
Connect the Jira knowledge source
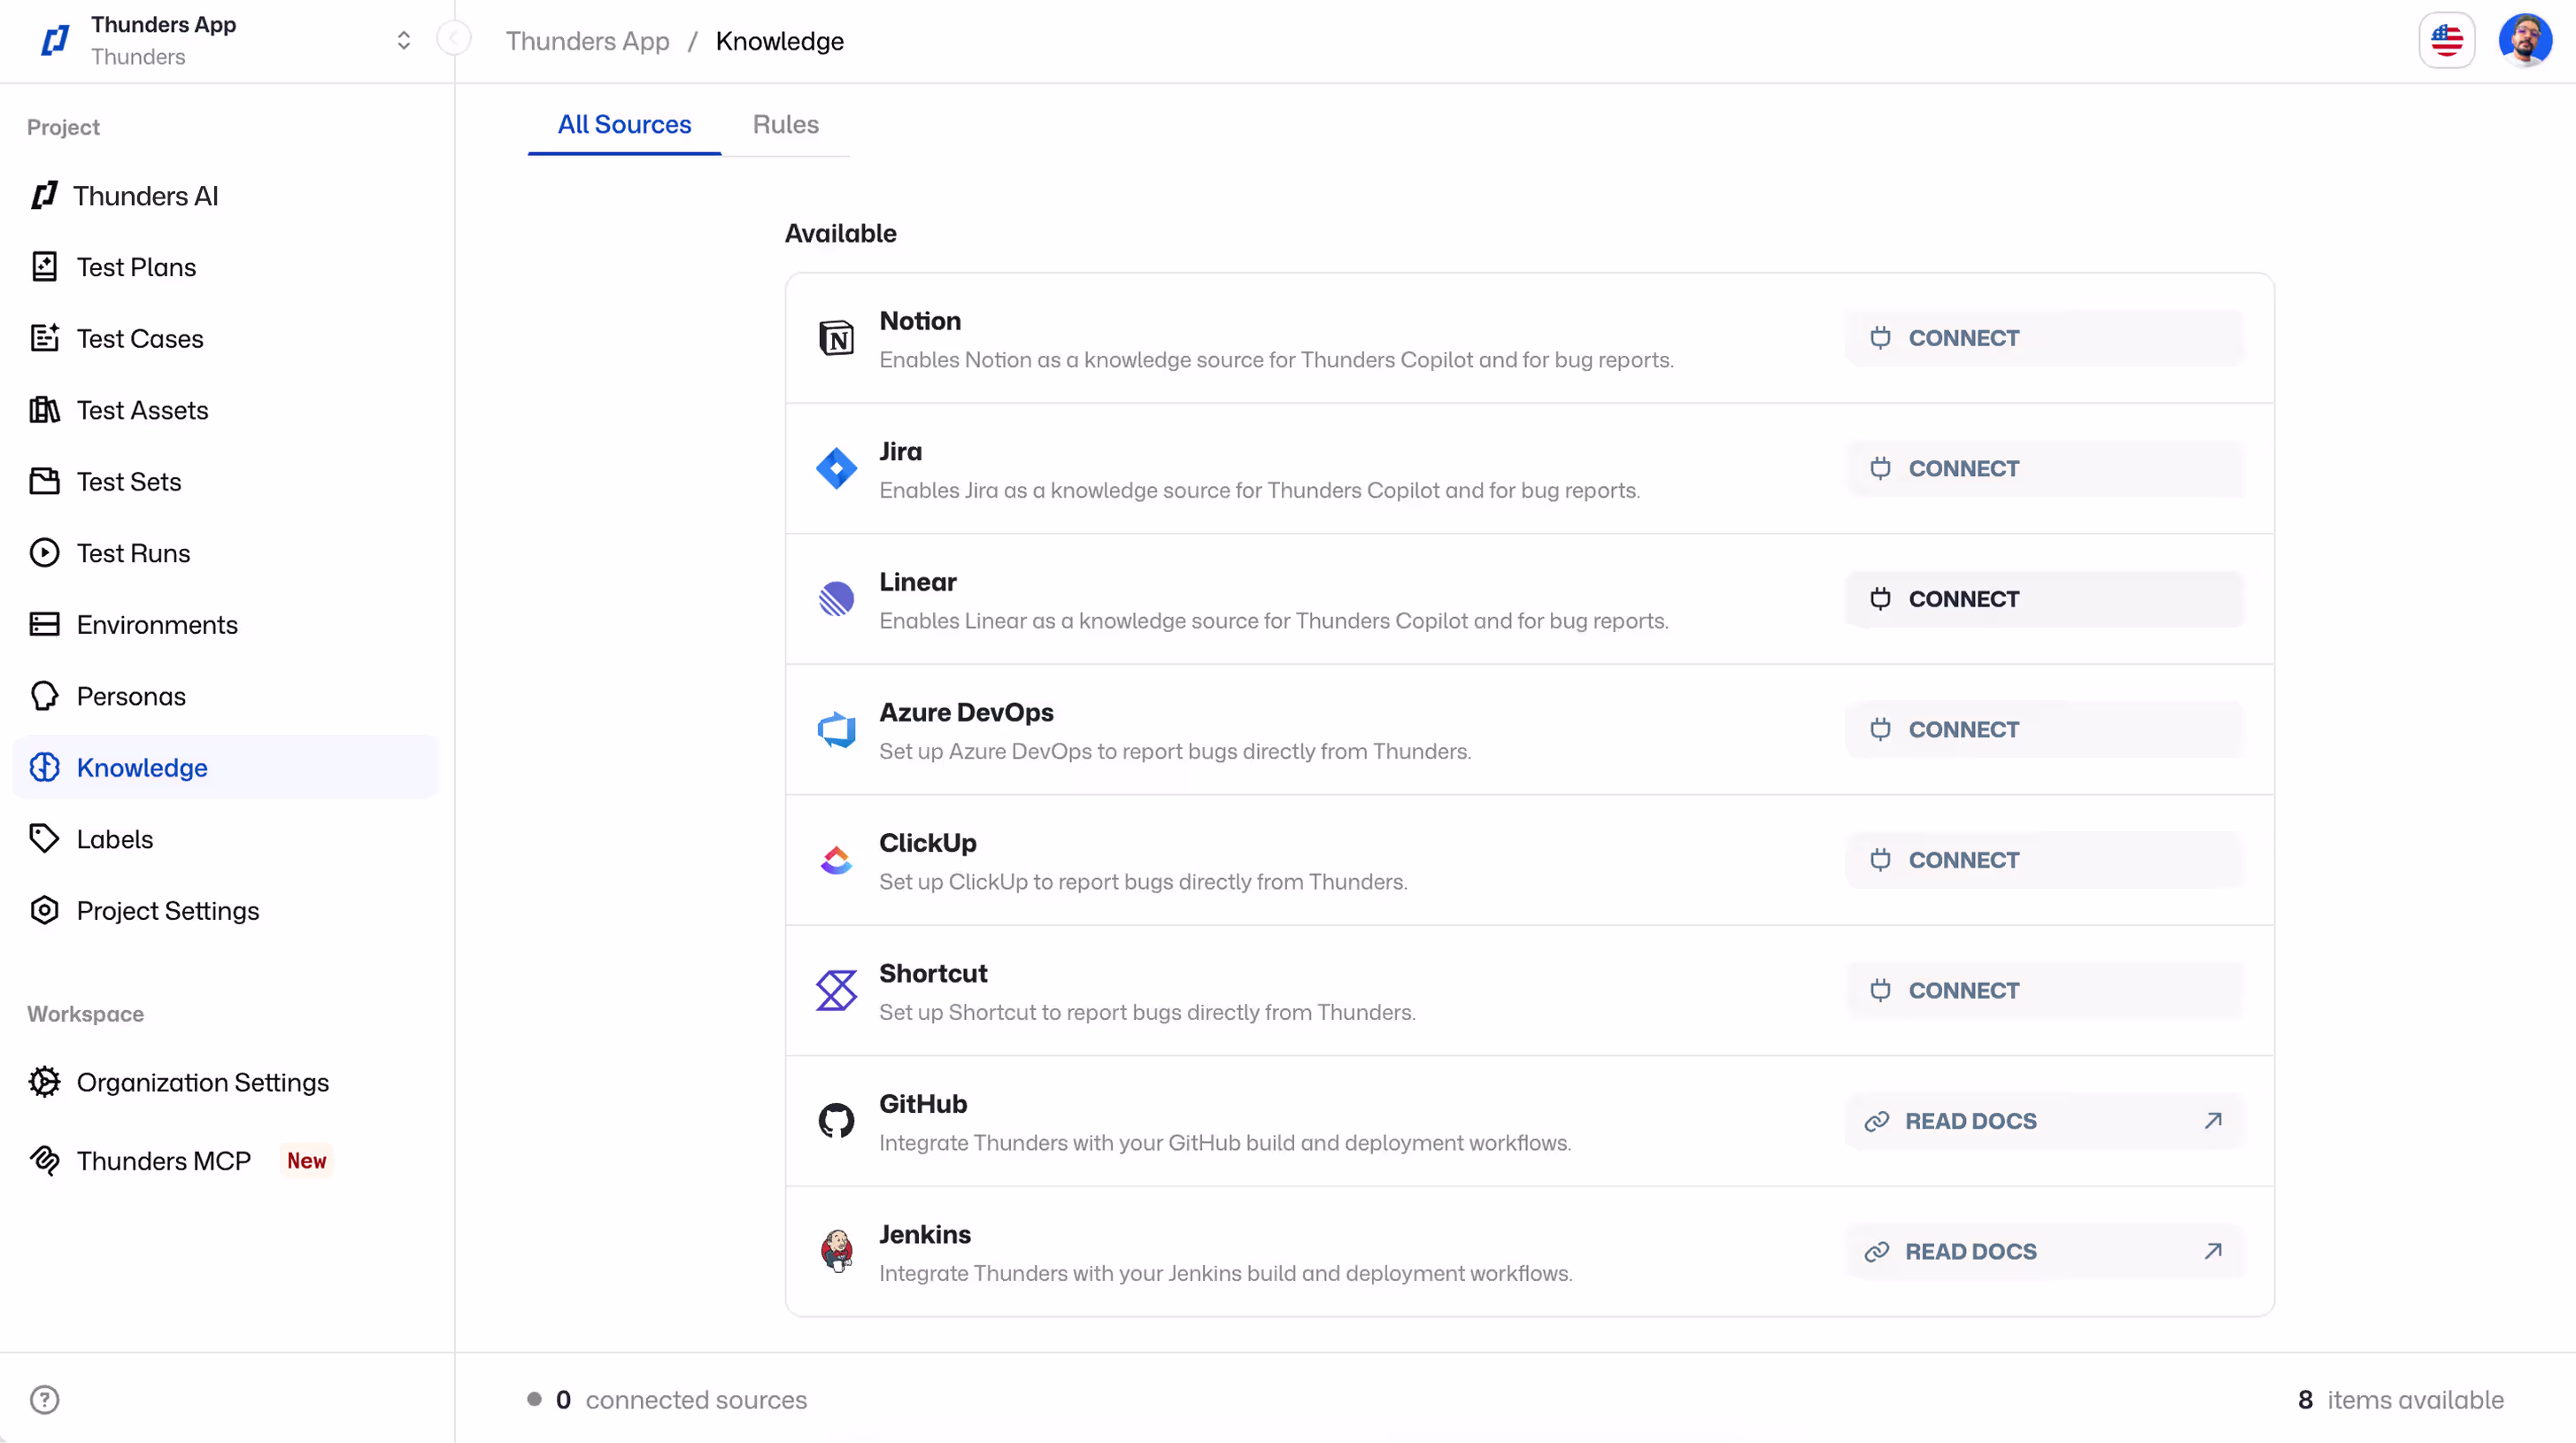pyautogui.click(x=2044, y=469)
